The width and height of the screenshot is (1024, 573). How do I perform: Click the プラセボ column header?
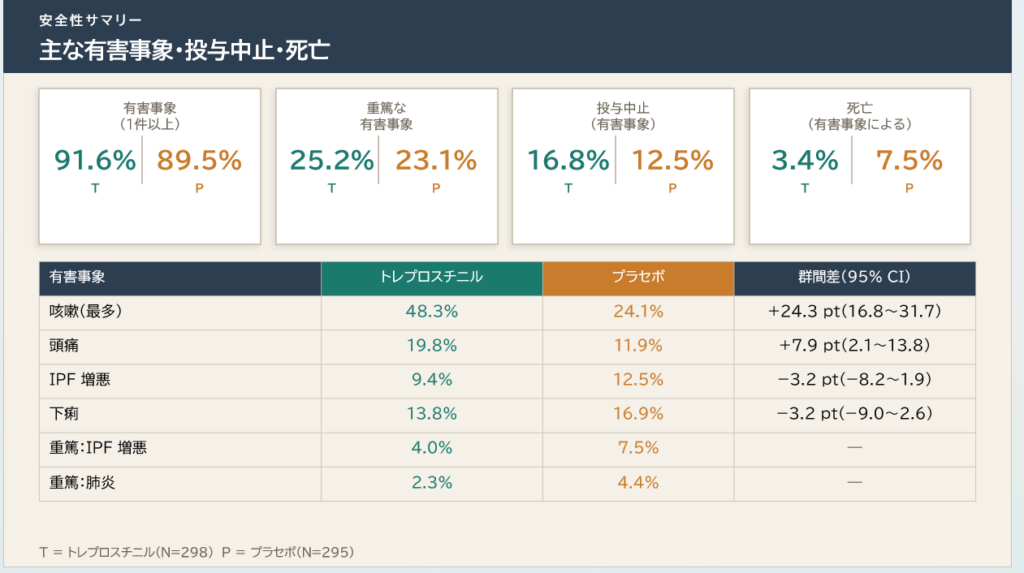pos(638,277)
